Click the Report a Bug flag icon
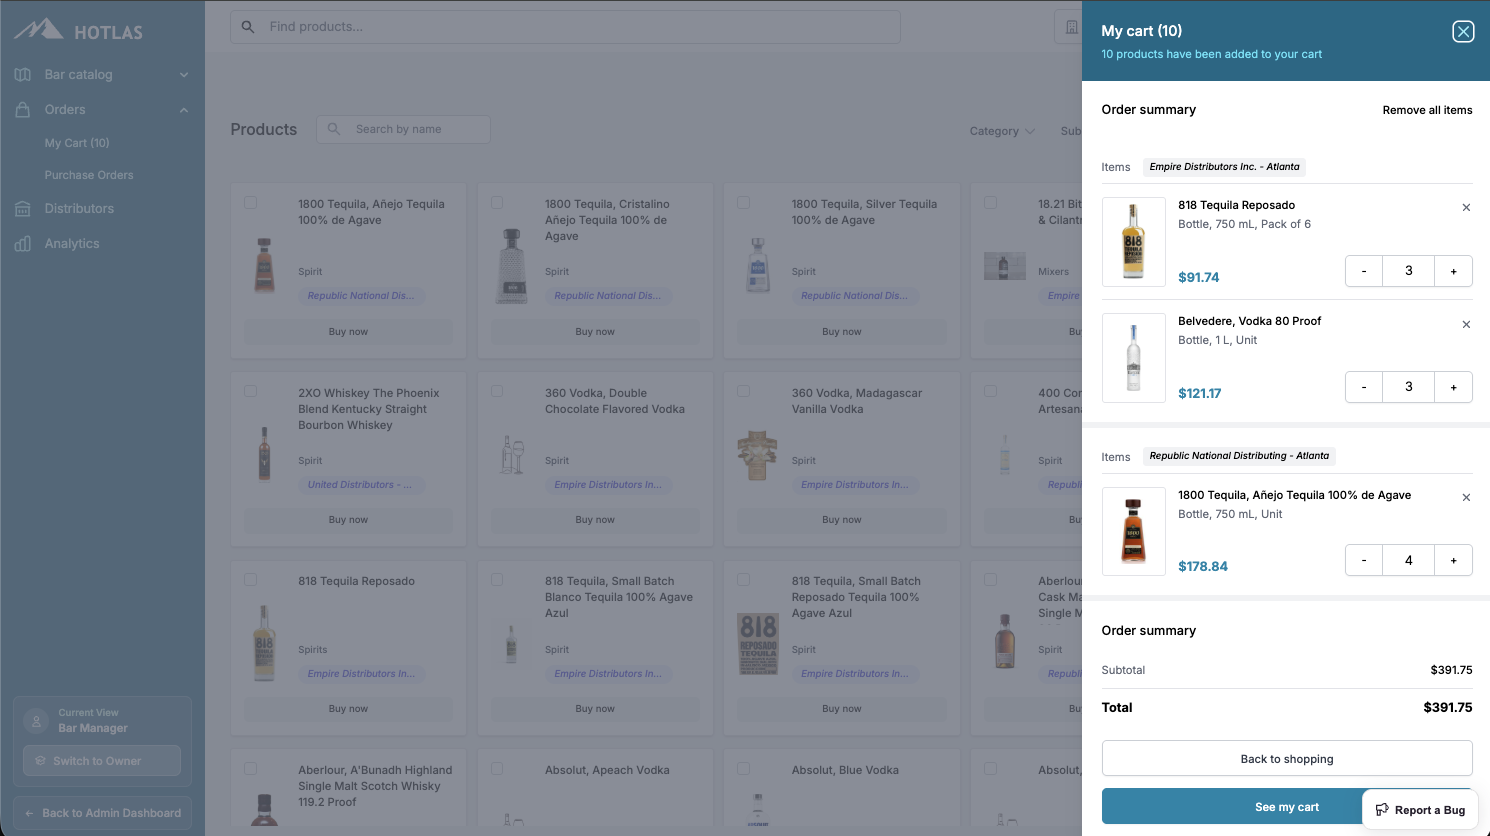The image size is (1490, 836). tap(1382, 809)
